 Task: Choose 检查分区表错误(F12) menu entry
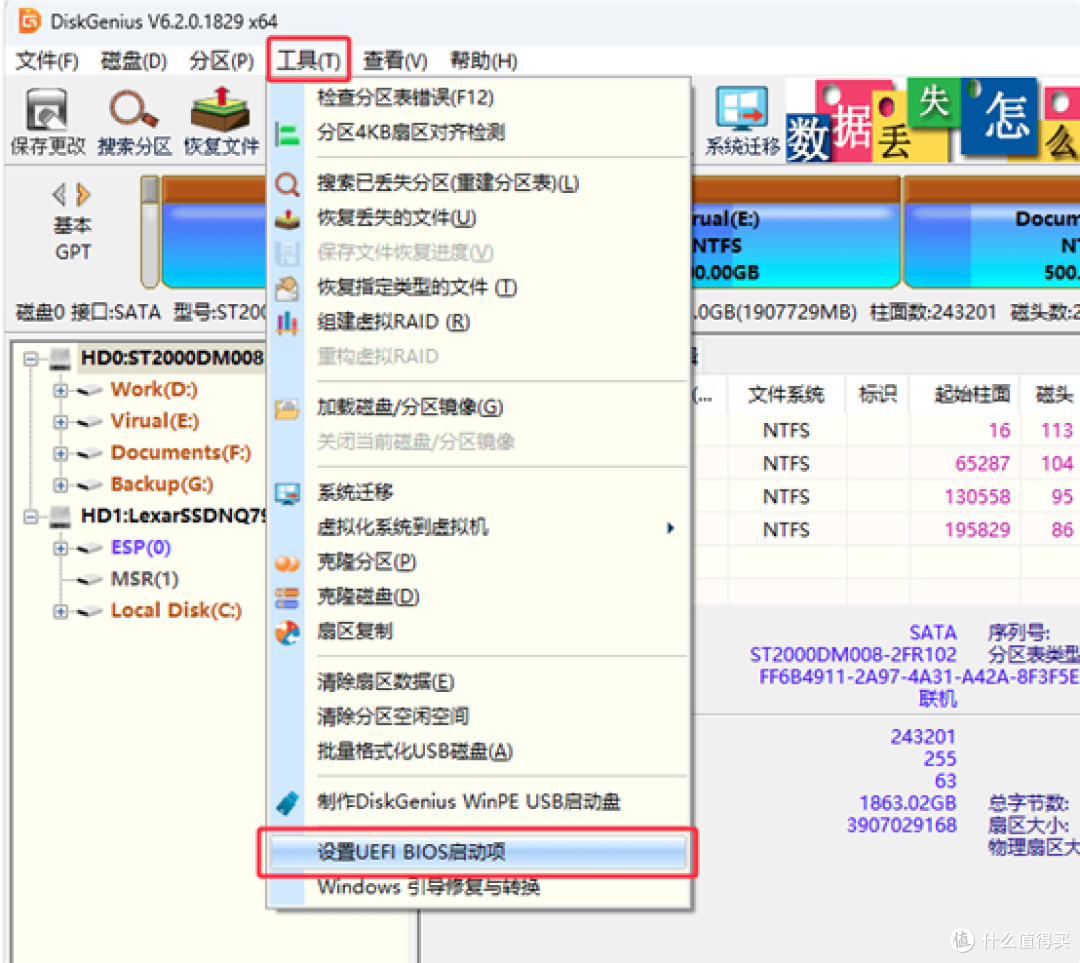[479, 98]
